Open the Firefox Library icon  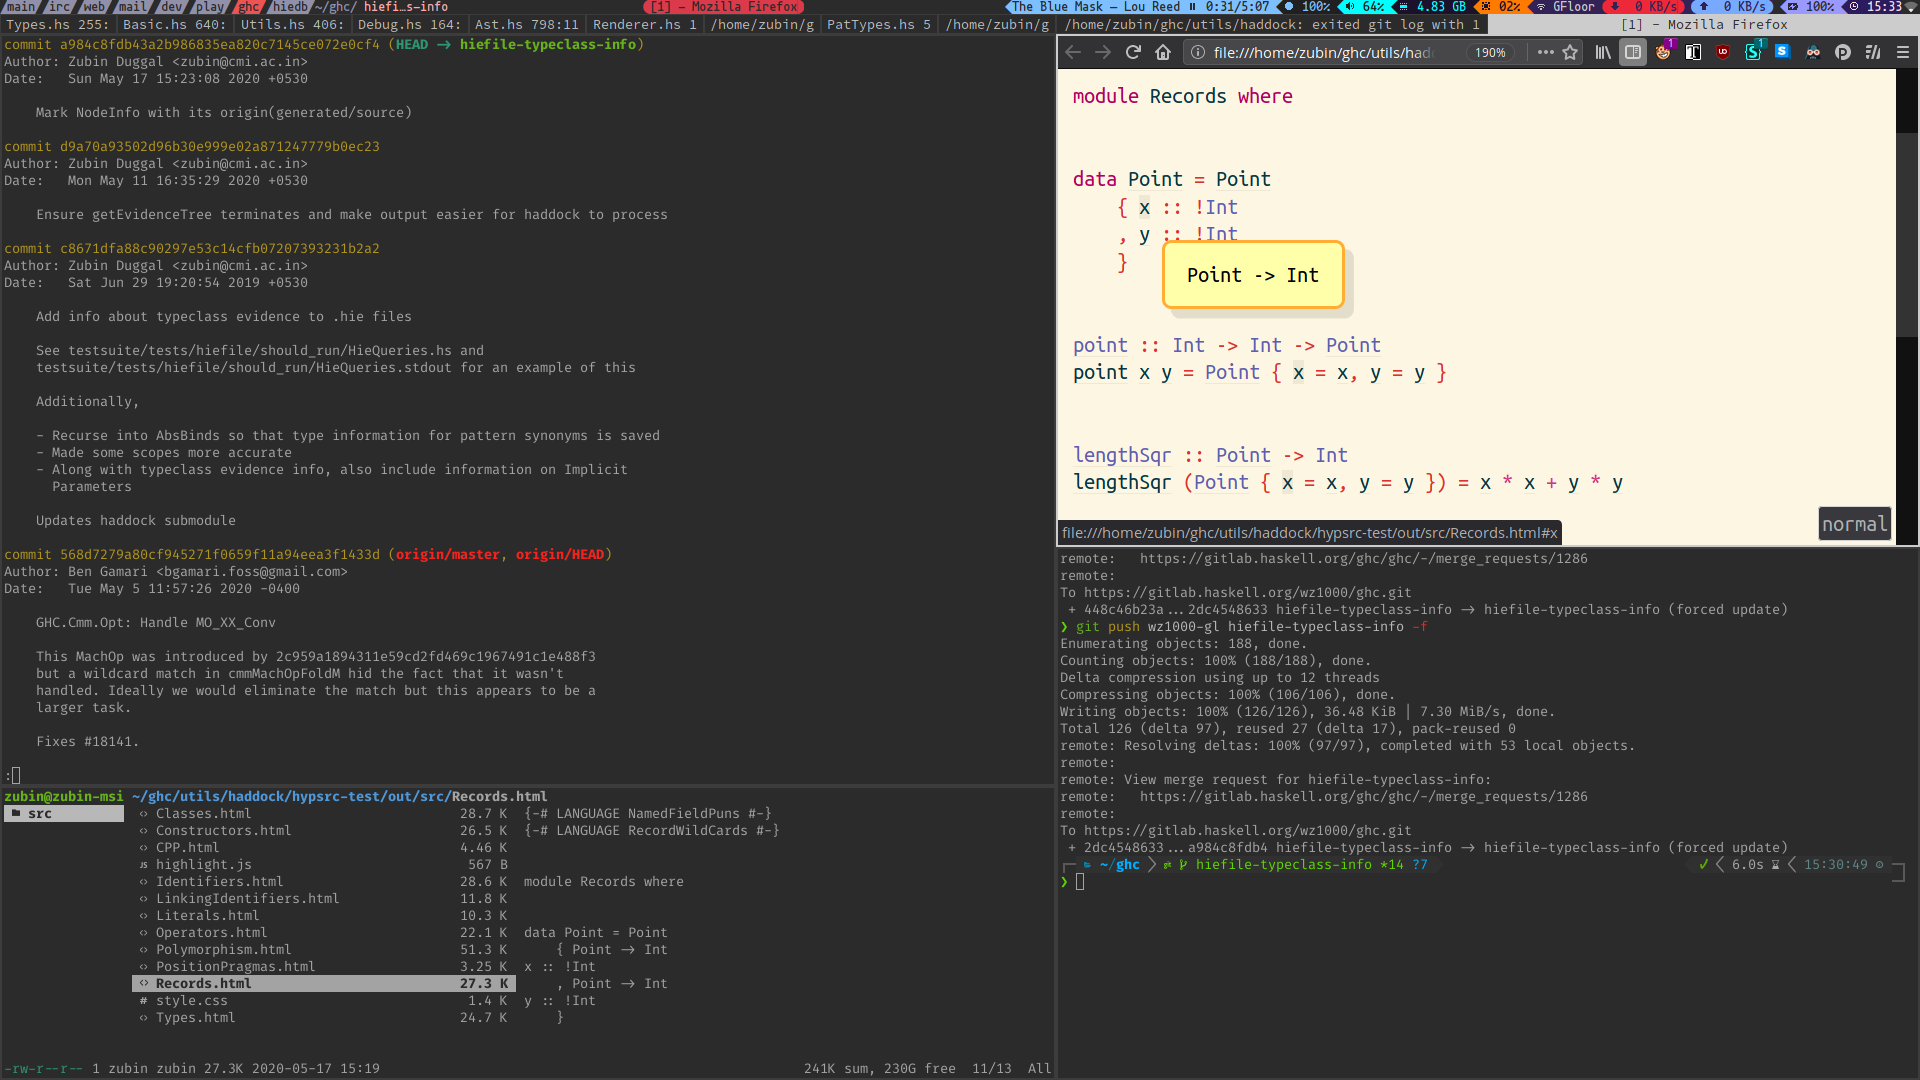click(x=1603, y=52)
